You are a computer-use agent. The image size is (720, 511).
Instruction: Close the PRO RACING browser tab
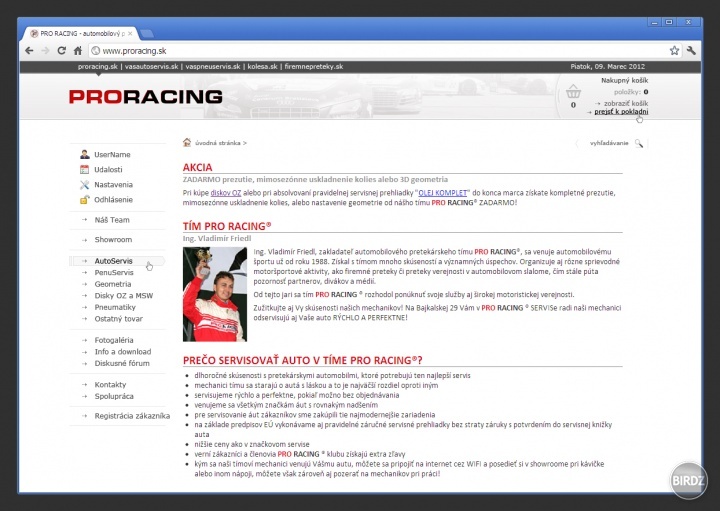130,34
